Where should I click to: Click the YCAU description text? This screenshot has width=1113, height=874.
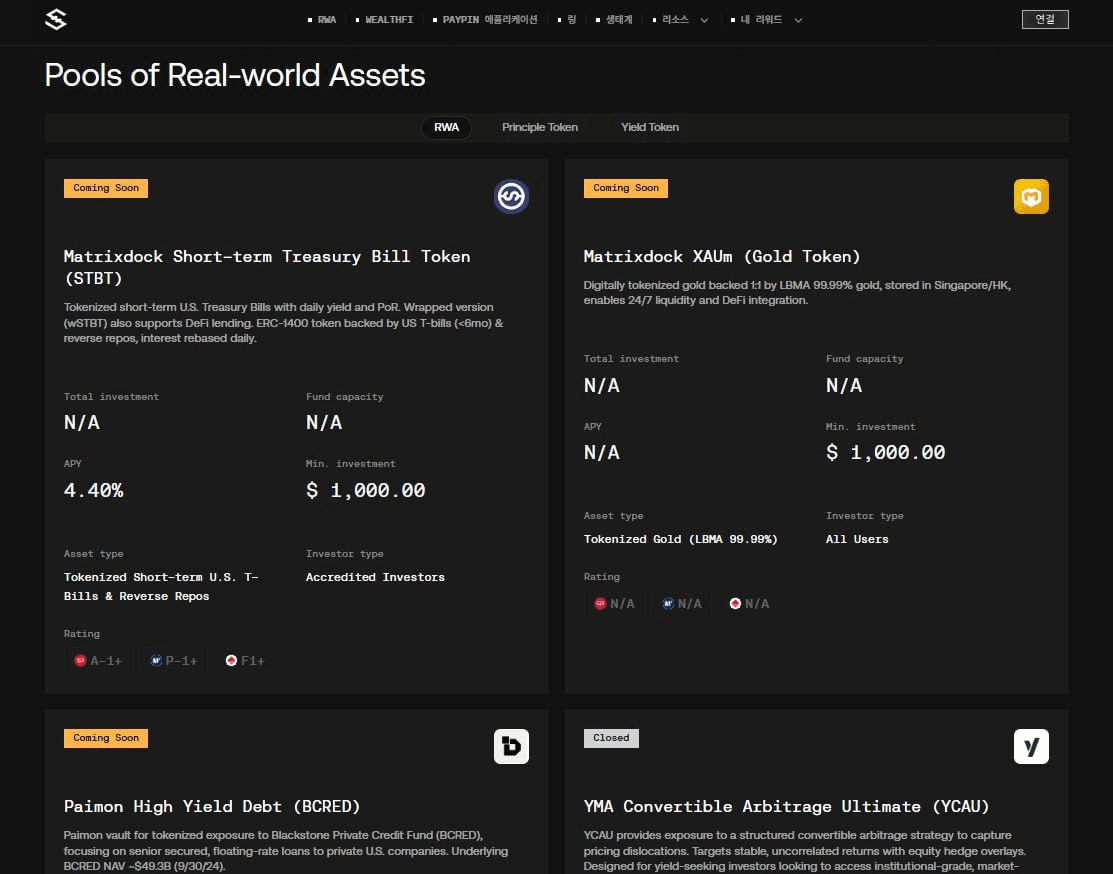(x=805, y=851)
